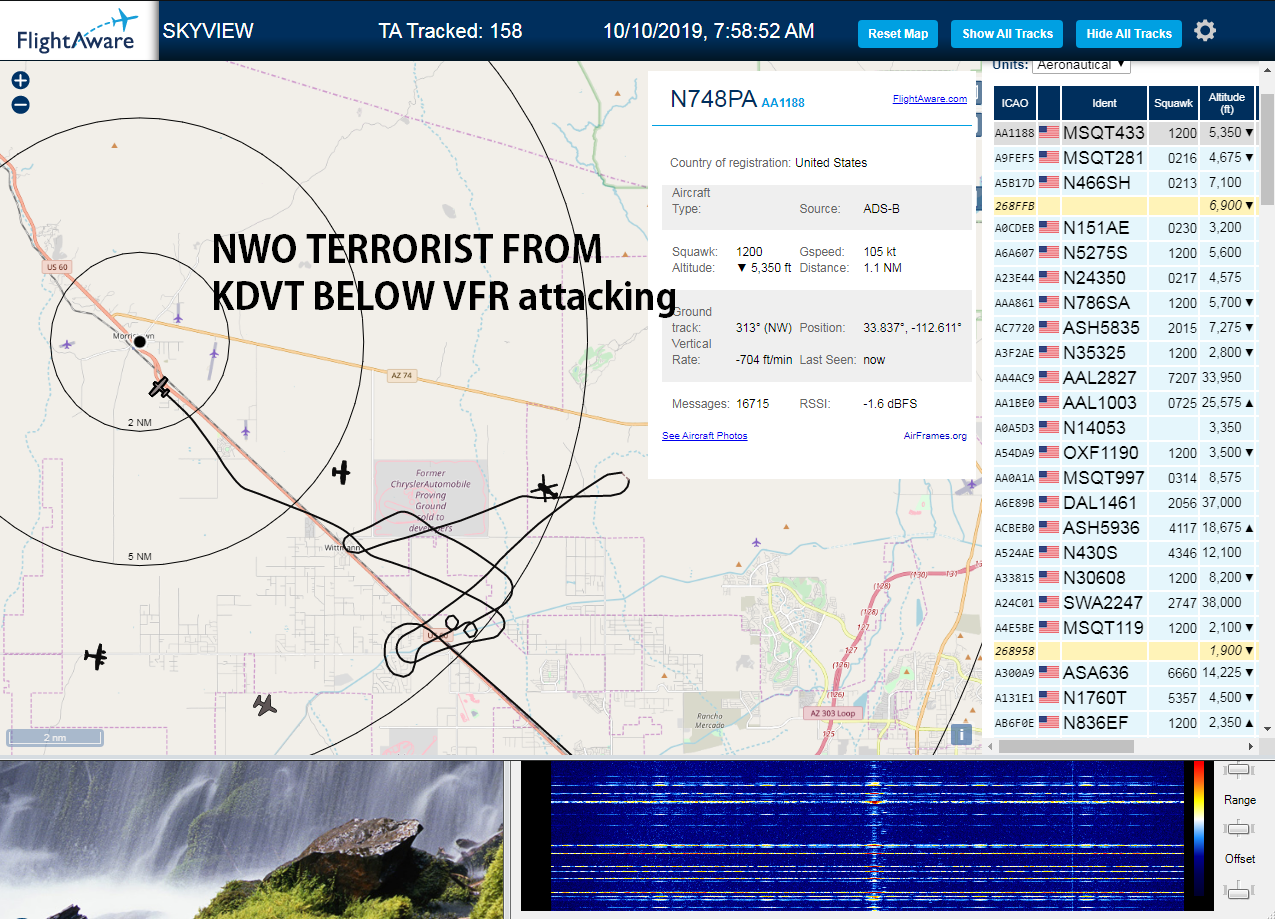Click the FlightAware logo
1275x919 pixels.
[x=78, y=31]
